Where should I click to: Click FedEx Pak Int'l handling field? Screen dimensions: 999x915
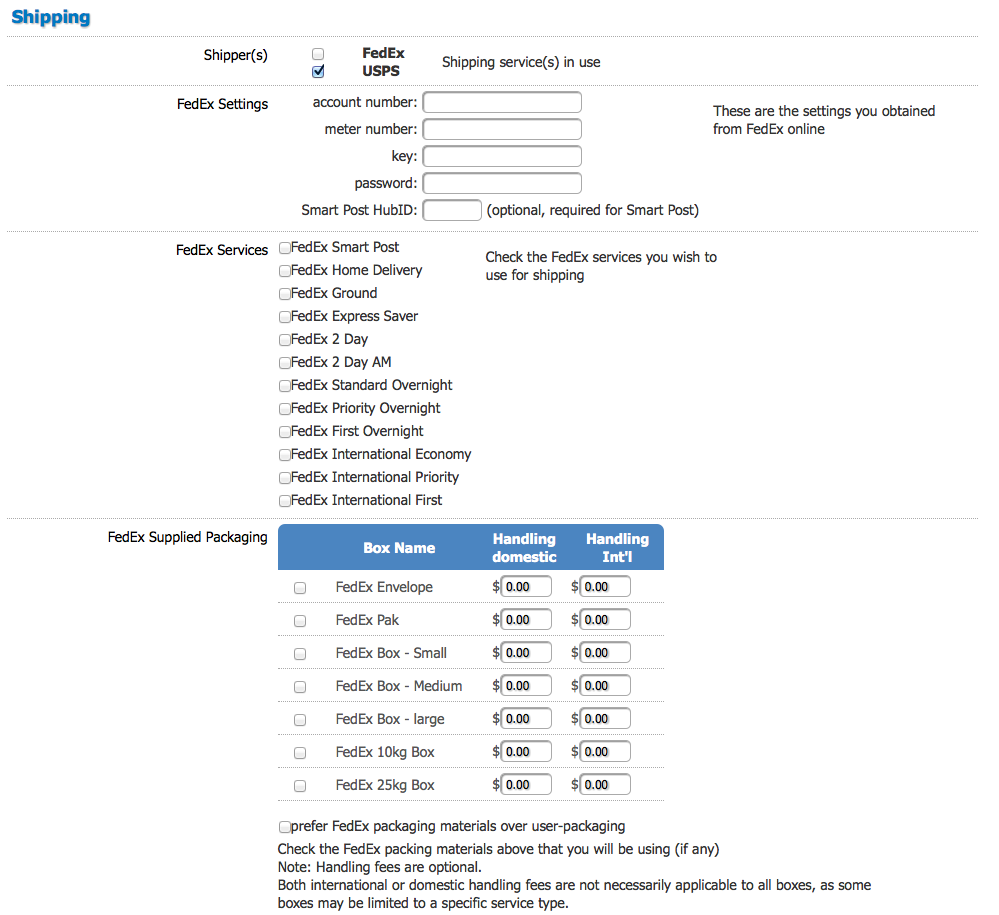tap(605, 619)
